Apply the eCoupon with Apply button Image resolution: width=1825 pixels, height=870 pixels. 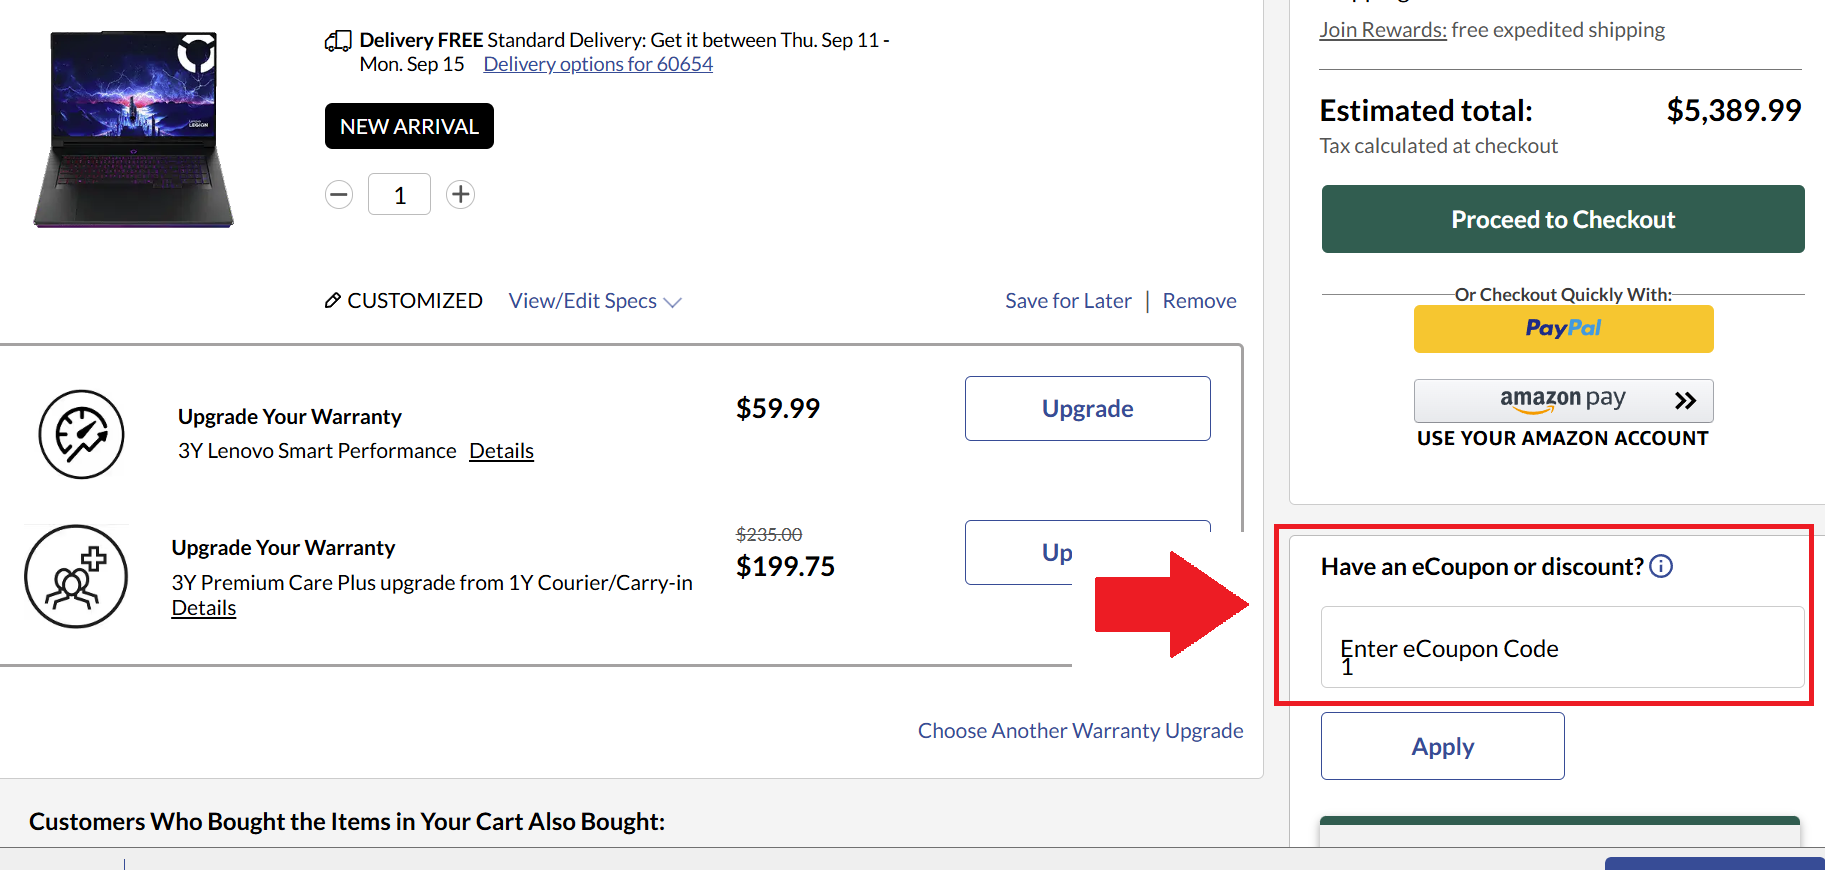1442,746
